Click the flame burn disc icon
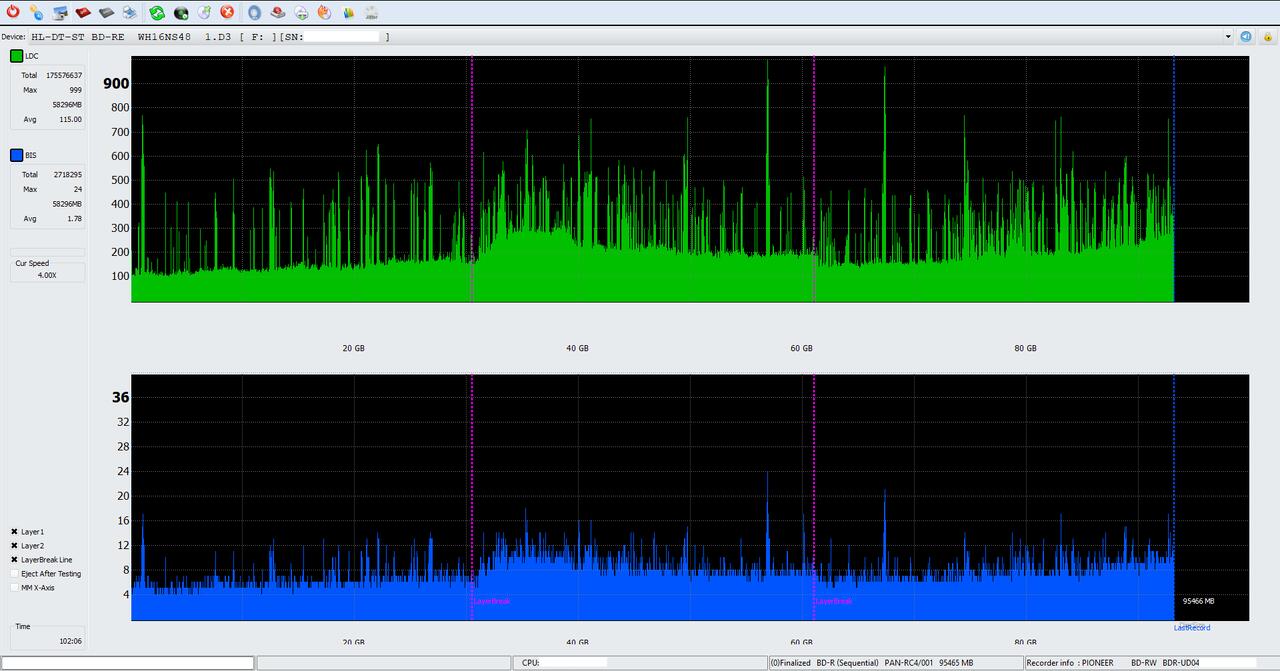 (x=324, y=12)
